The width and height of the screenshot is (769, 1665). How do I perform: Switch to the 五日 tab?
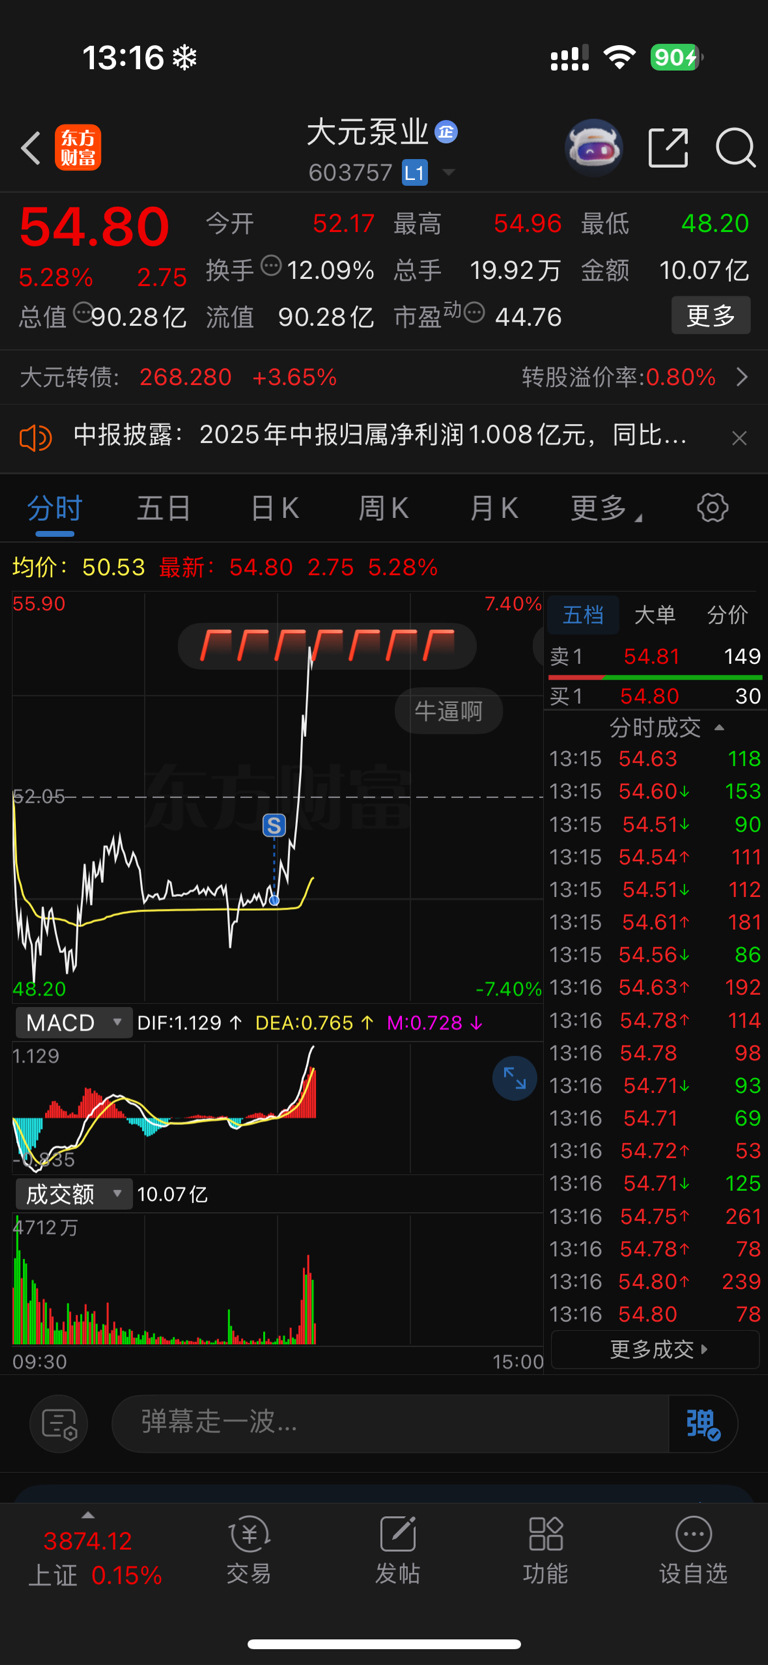coord(164,508)
